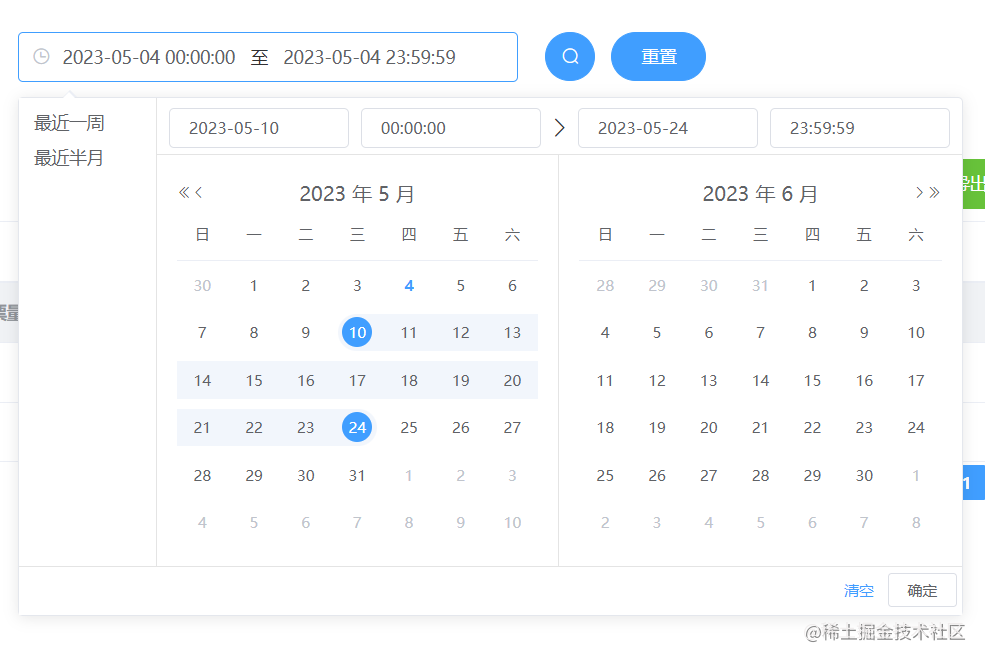Click the clock icon in the date range field

(39, 56)
